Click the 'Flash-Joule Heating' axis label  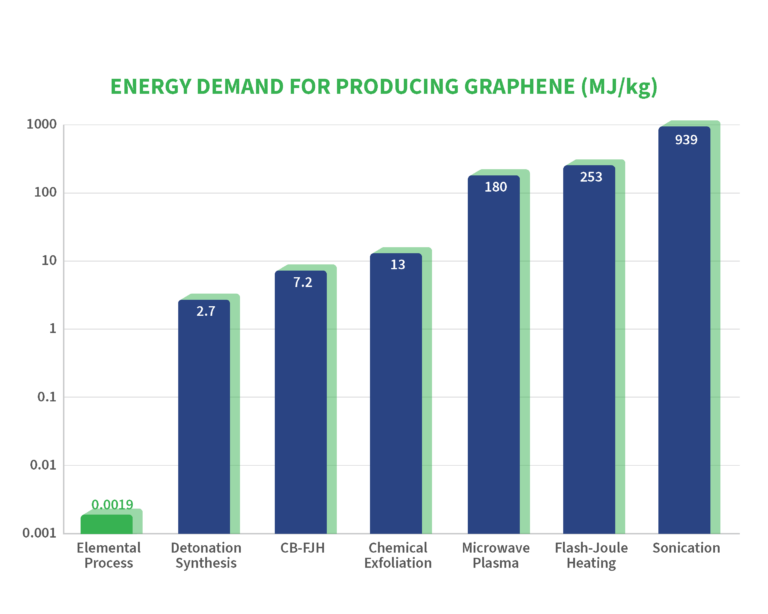pos(591,555)
